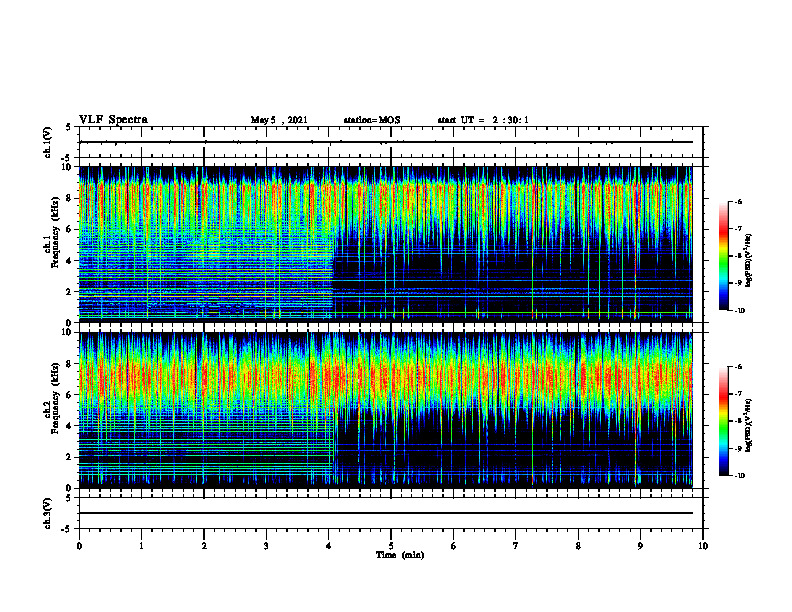Click the '-10' label on ch.2 color bar
The height and width of the screenshot is (612, 792).
tap(739, 476)
